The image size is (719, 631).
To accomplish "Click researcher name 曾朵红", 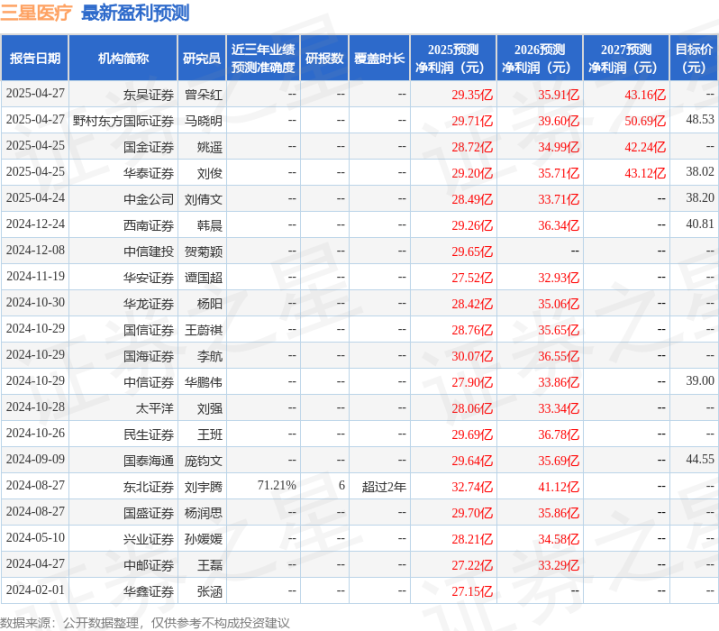I will coord(204,94).
